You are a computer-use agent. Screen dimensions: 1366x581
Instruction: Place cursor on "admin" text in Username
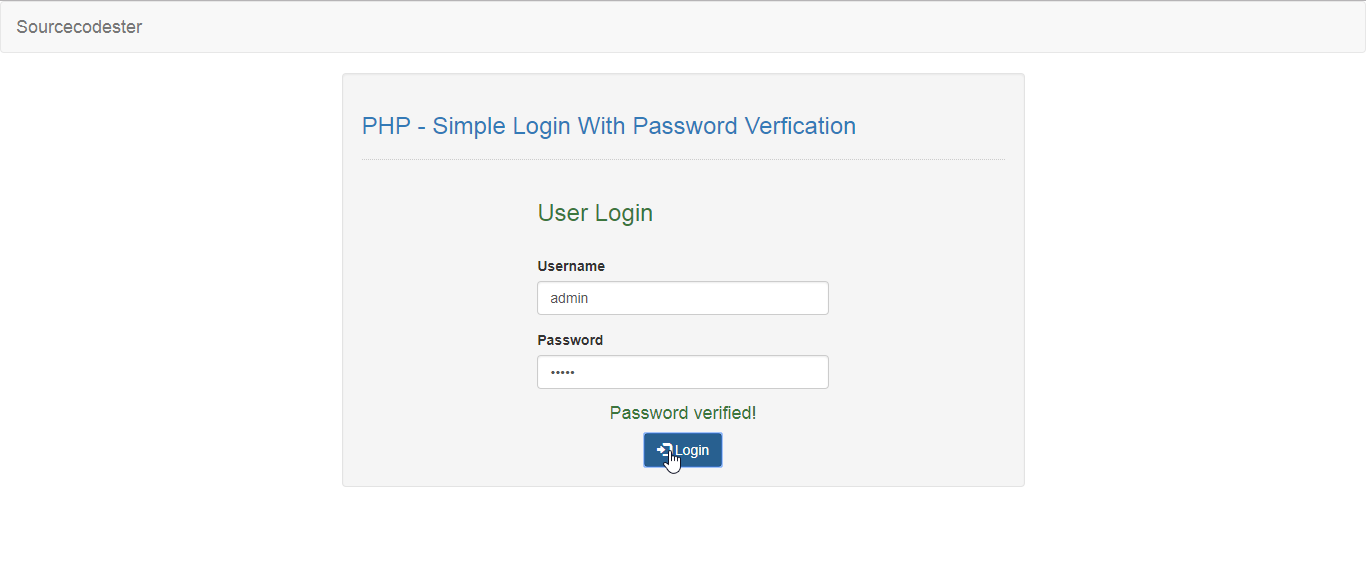click(569, 298)
